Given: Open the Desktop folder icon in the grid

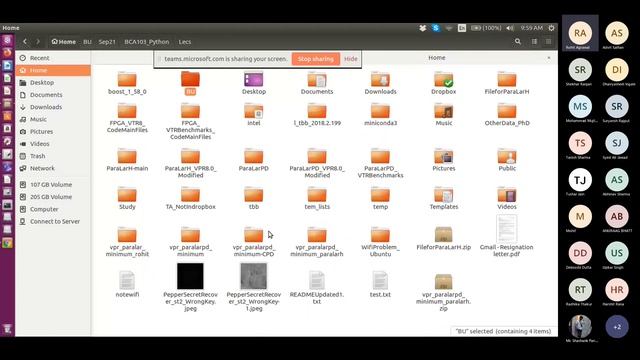Looking at the screenshot, I should (253, 79).
